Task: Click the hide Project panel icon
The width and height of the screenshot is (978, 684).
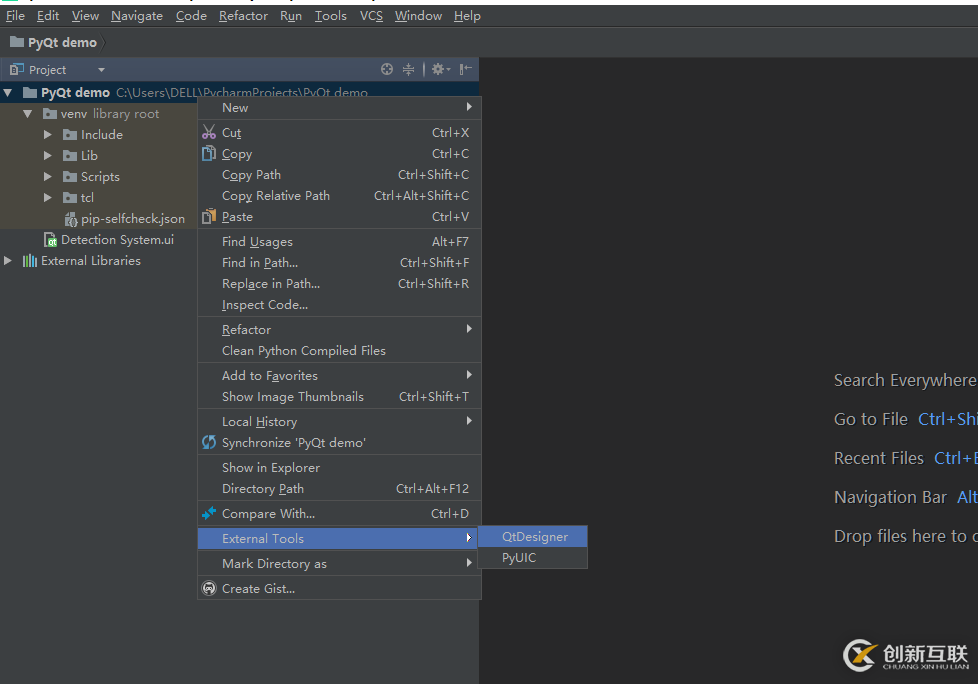Action: [x=465, y=69]
